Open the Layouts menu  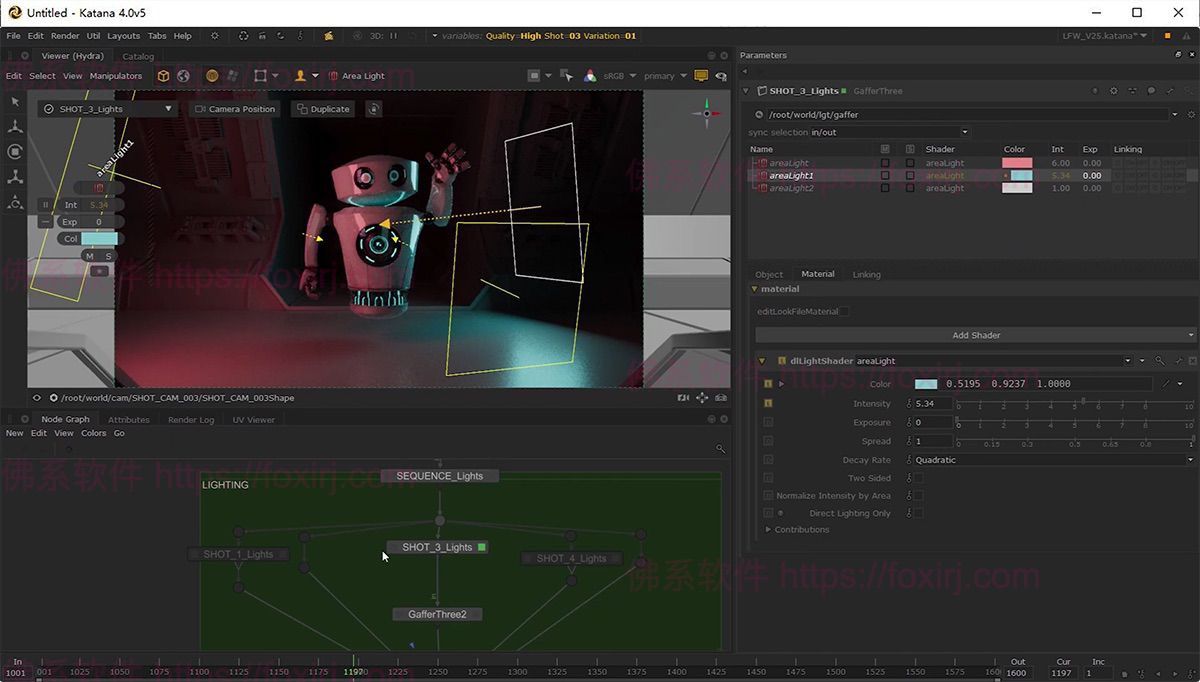click(x=123, y=36)
